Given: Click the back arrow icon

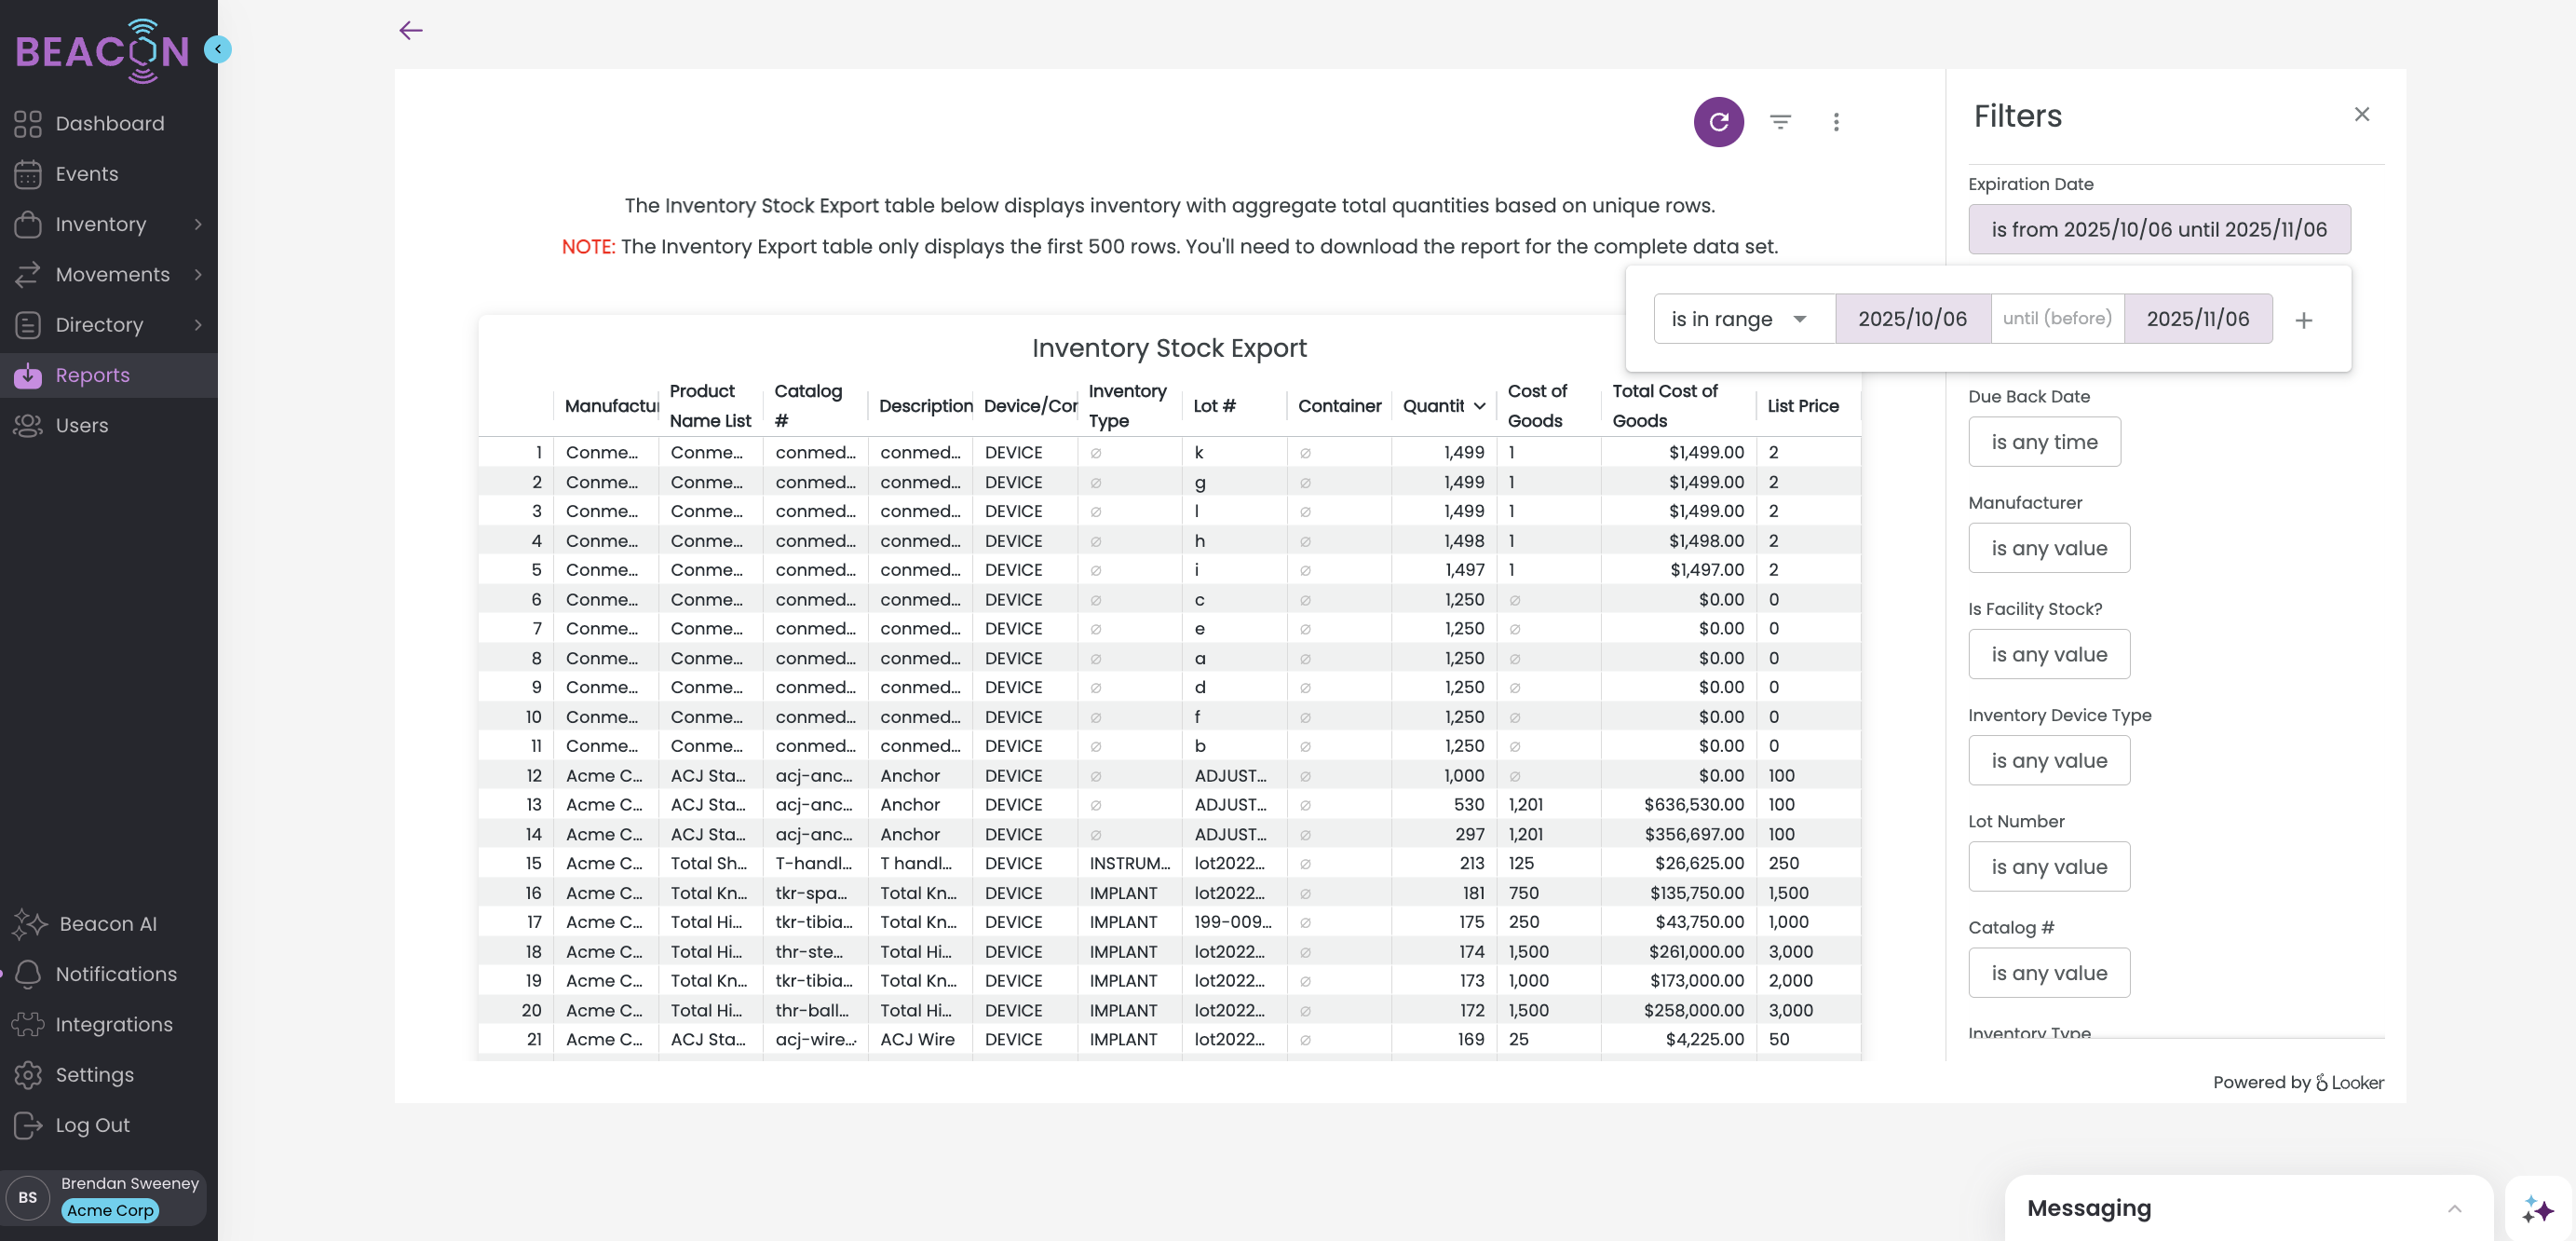Looking at the screenshot, I should point(411,30).
